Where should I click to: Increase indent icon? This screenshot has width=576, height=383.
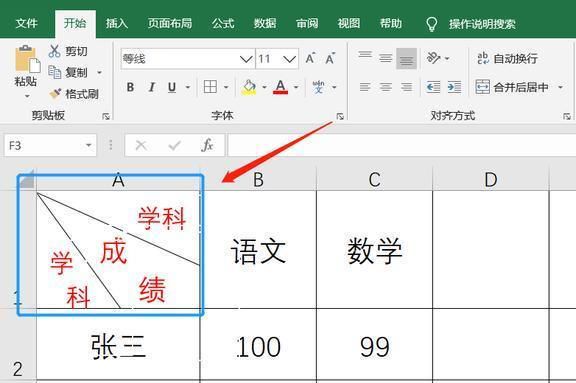click(454, 87)
